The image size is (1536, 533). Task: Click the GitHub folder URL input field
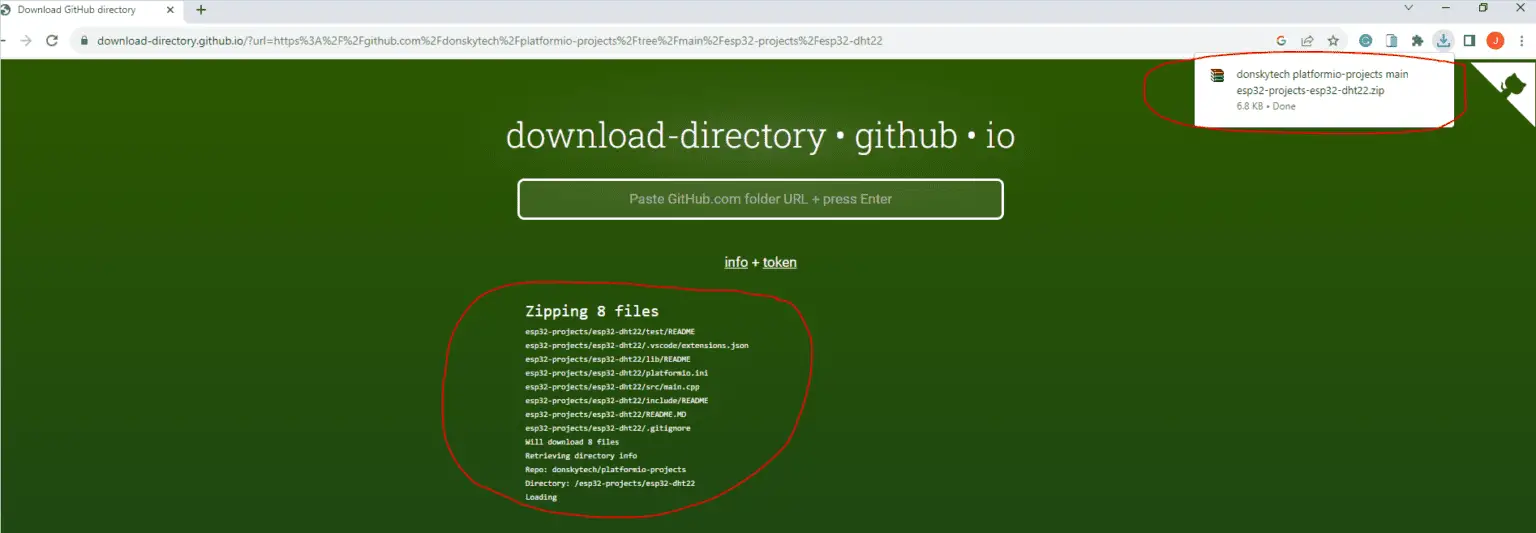[760, 199]
